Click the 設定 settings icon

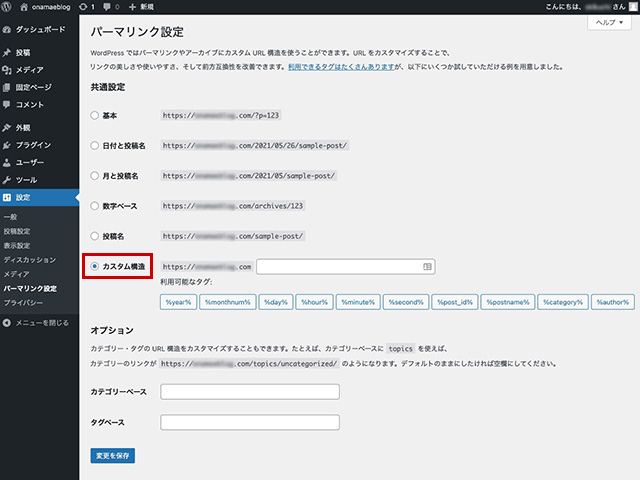7,198
